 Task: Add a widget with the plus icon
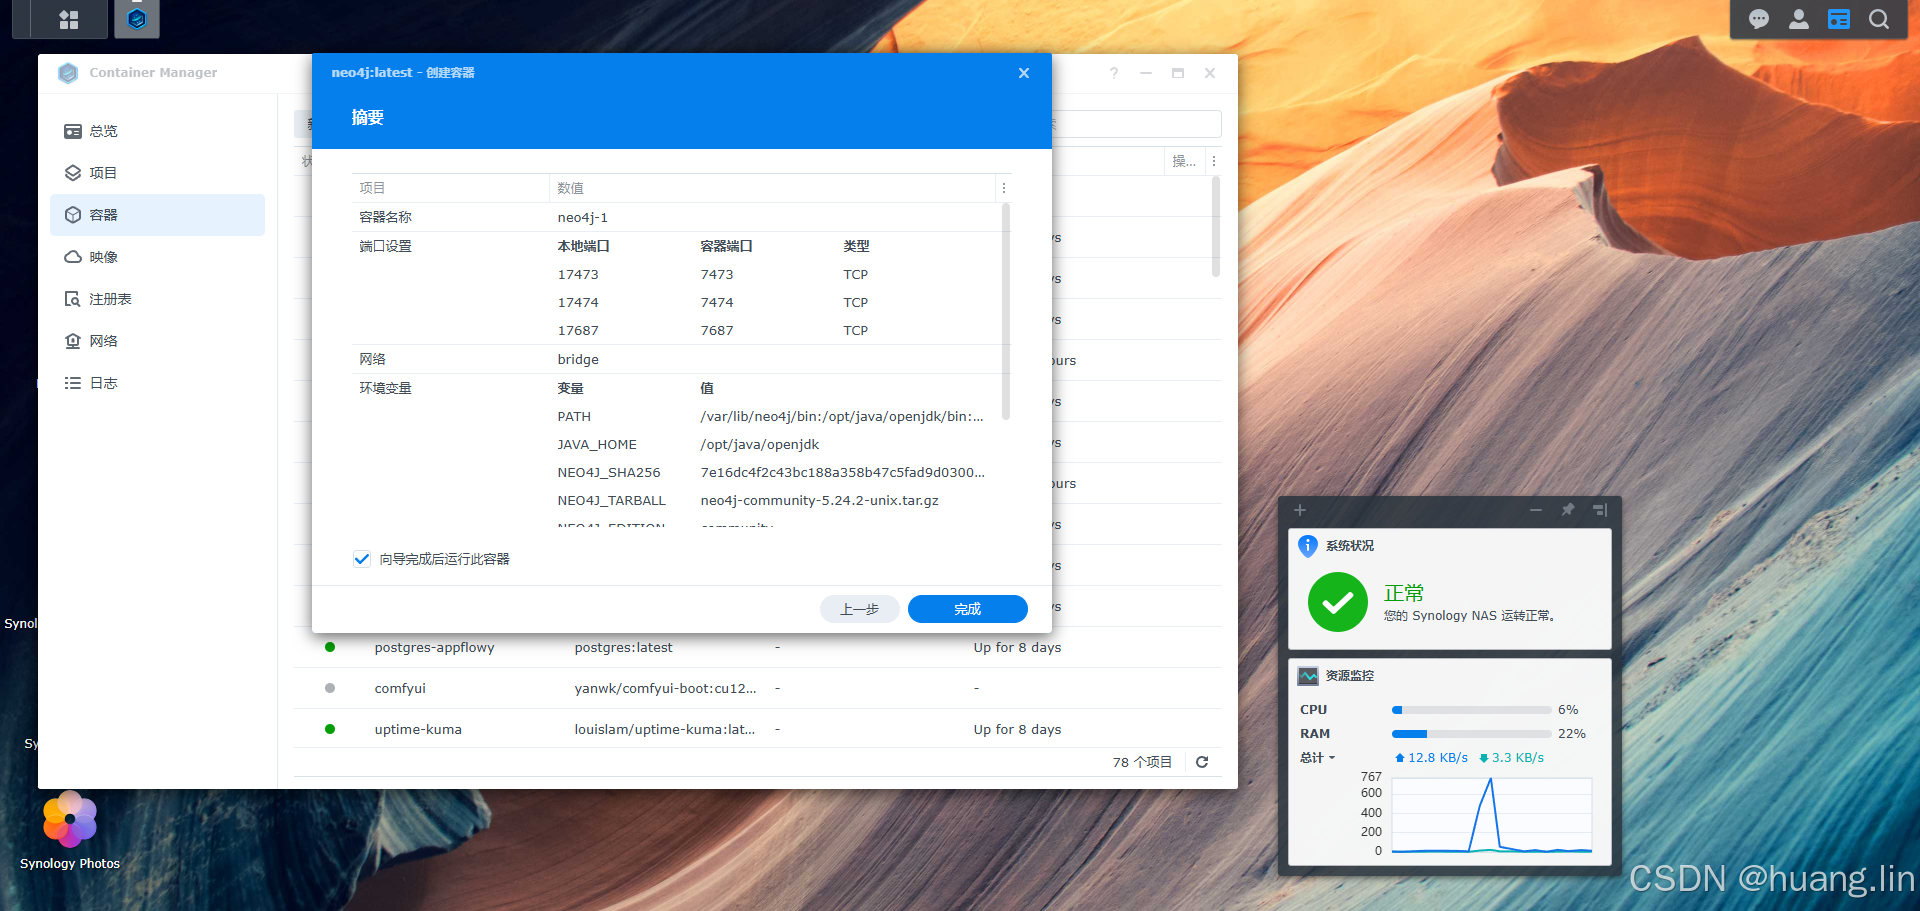[1300, 510]
